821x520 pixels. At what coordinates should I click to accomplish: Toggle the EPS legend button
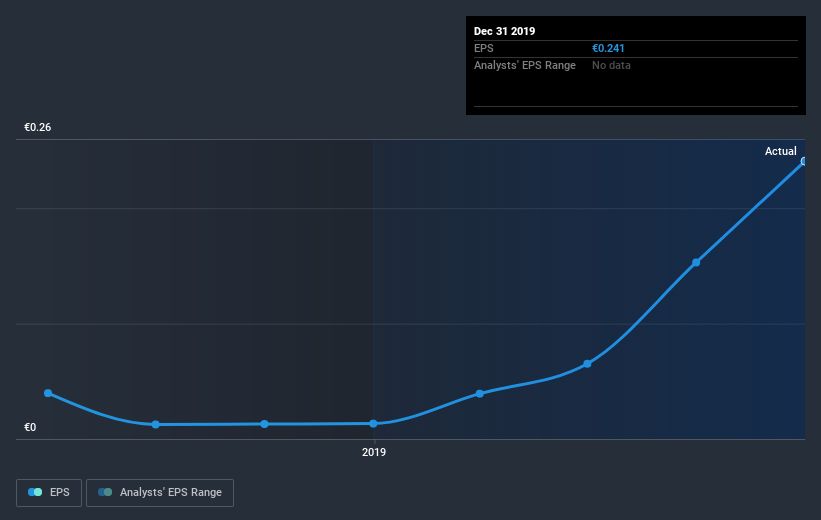[49, 493]
